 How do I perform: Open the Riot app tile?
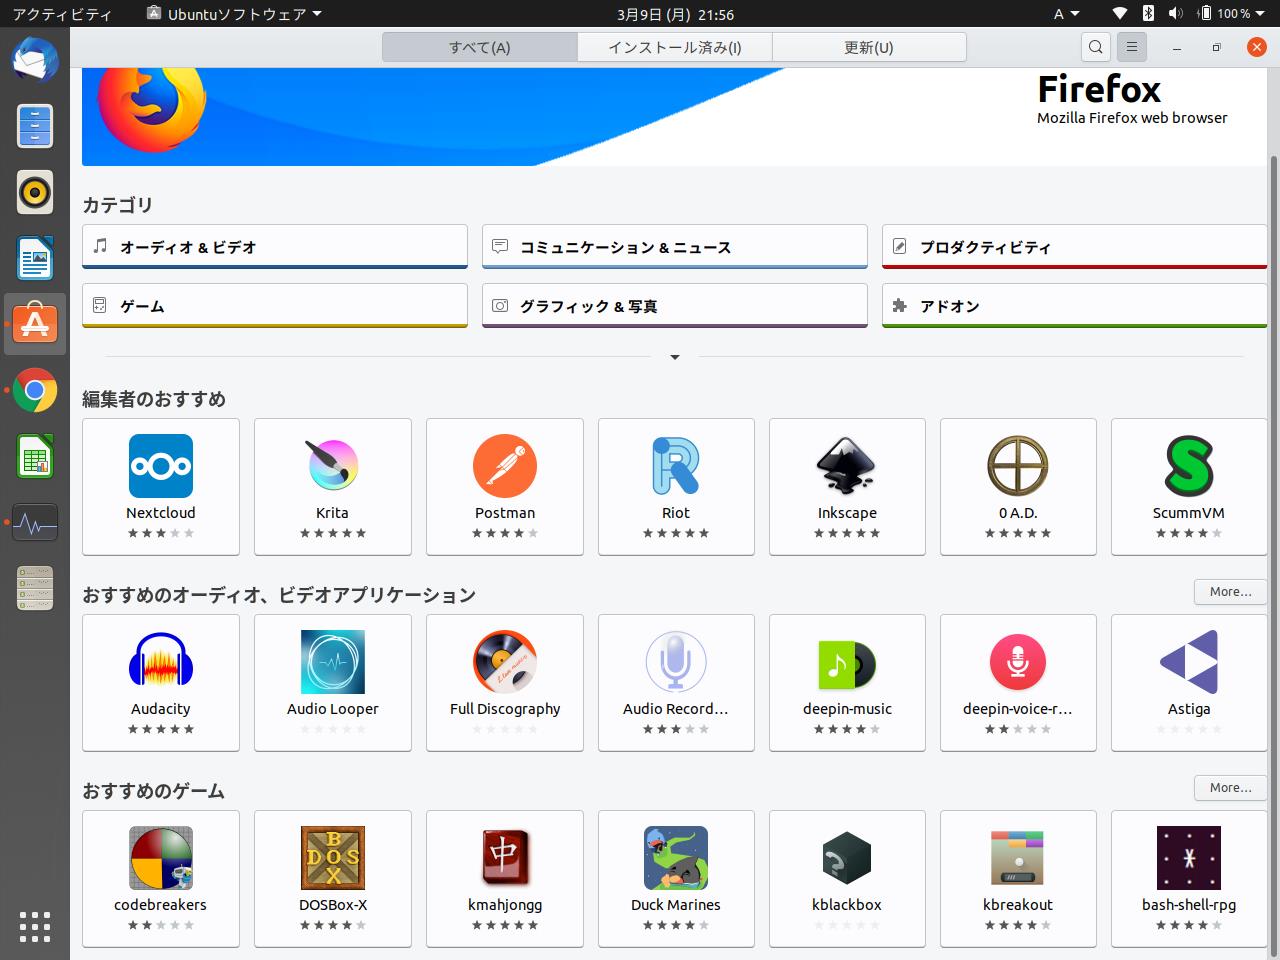[x=676, y=487]
